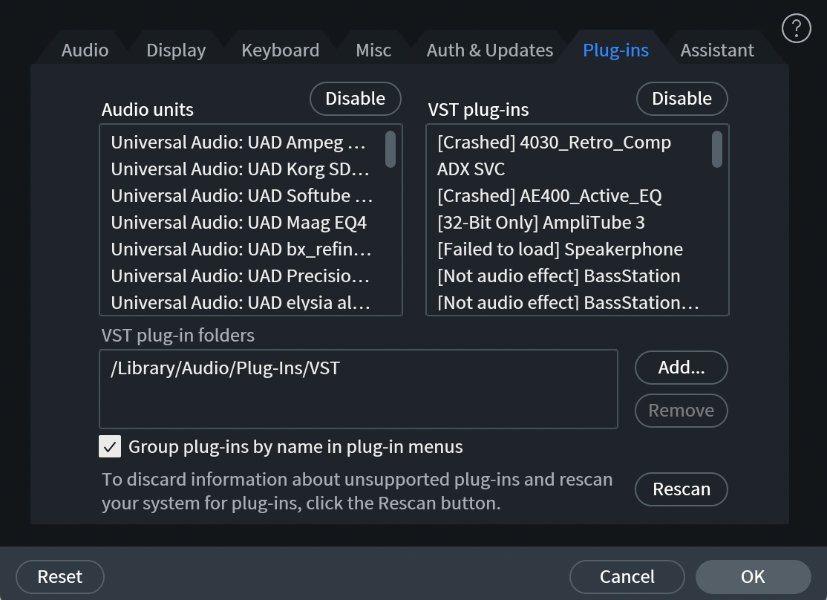Open the Auth & Updates tab
Screen dimensions: 827x600
[x=489, y=50]
